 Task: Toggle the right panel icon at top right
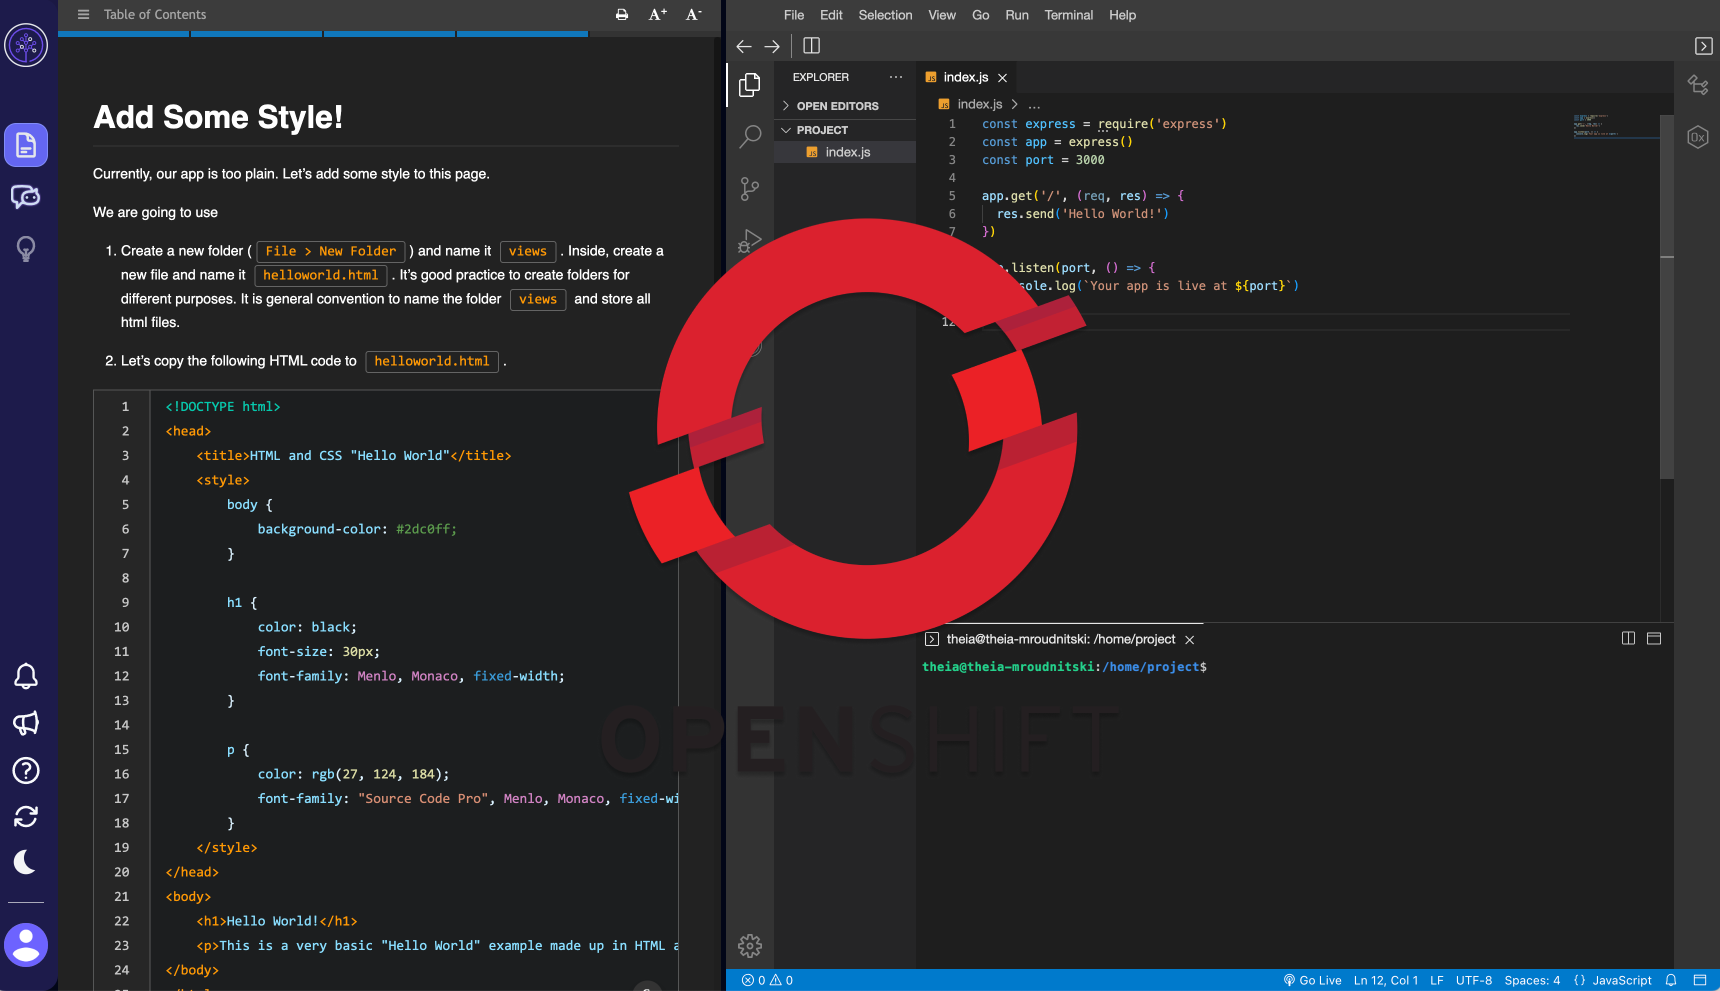tap(1704, 46)
